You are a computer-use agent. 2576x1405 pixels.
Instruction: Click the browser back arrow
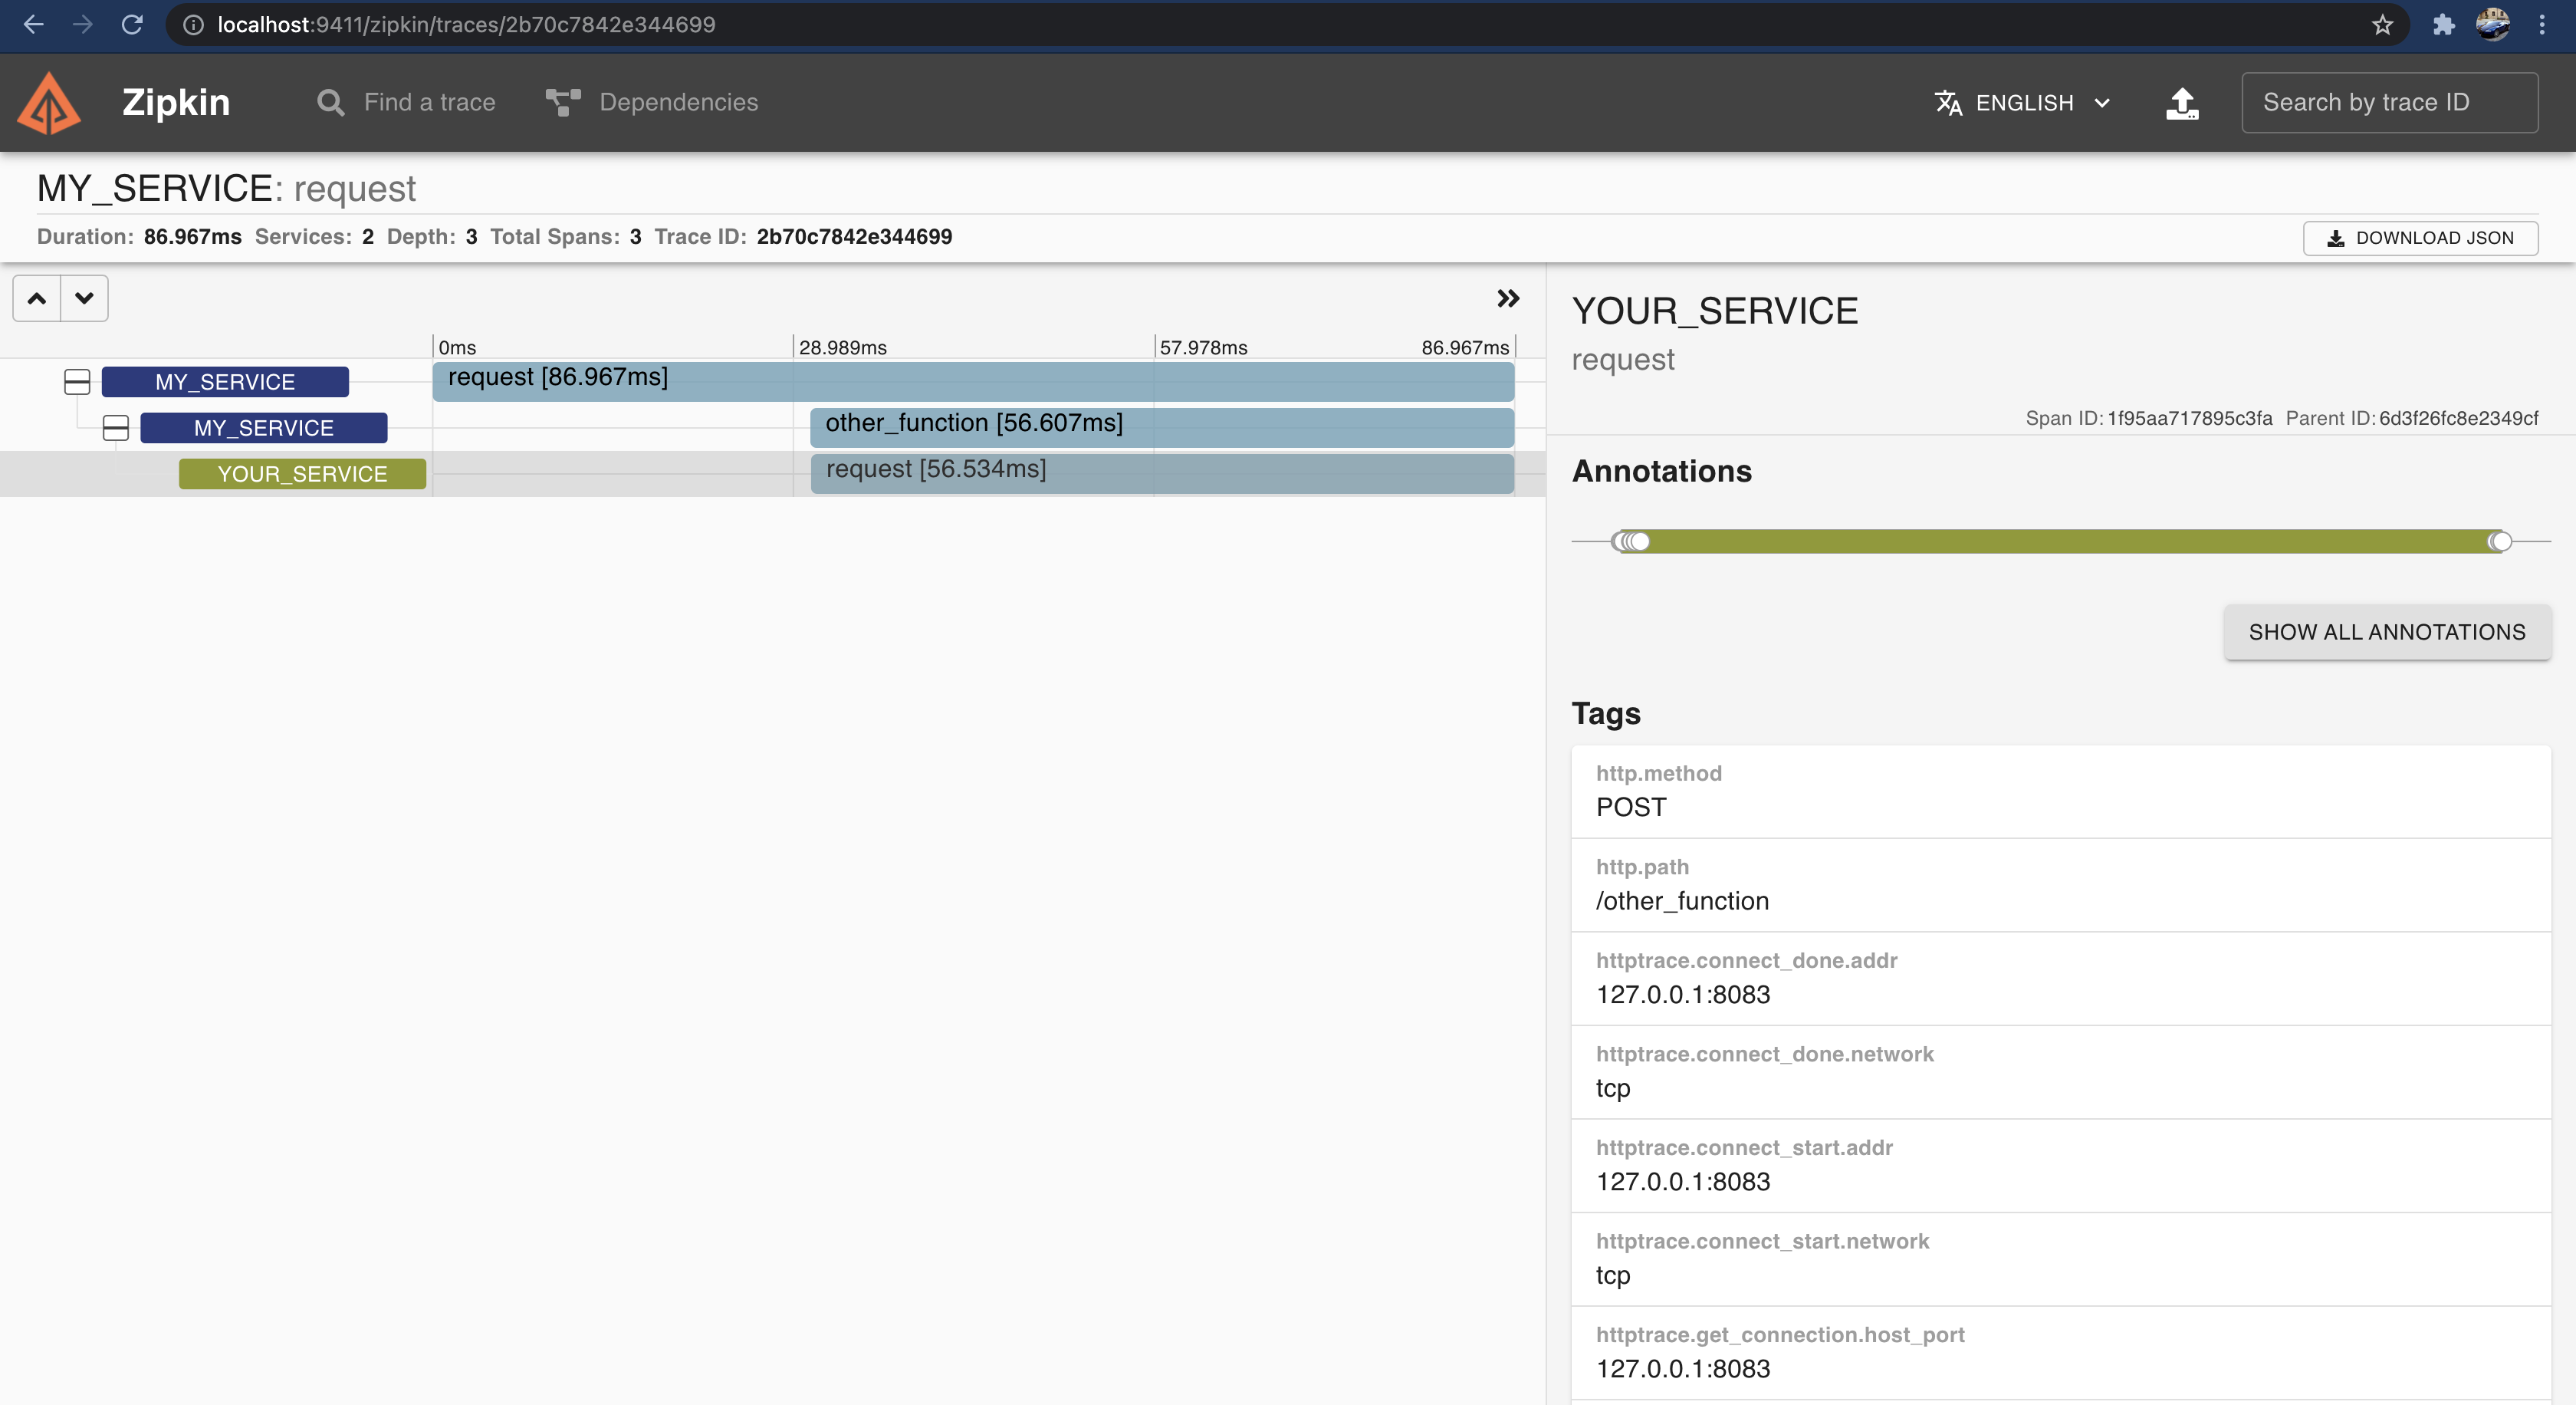(x=34, y=24)
